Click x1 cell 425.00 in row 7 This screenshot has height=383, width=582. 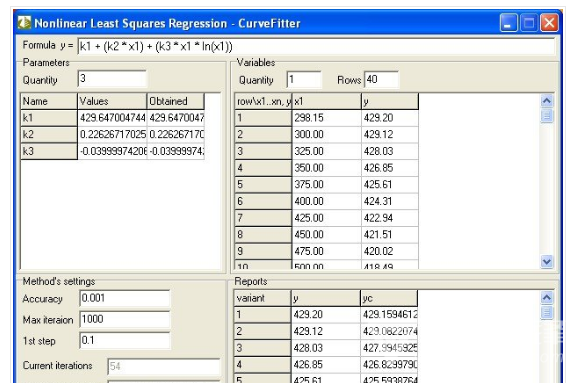click(x=327, y=218)
